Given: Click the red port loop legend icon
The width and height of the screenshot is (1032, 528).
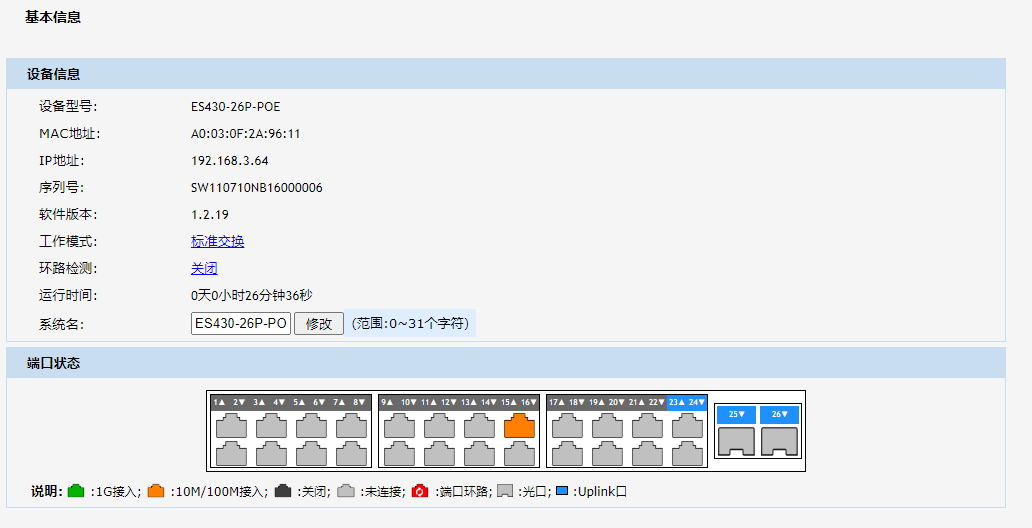Looking at the screenshot, I should click(420, 491).
